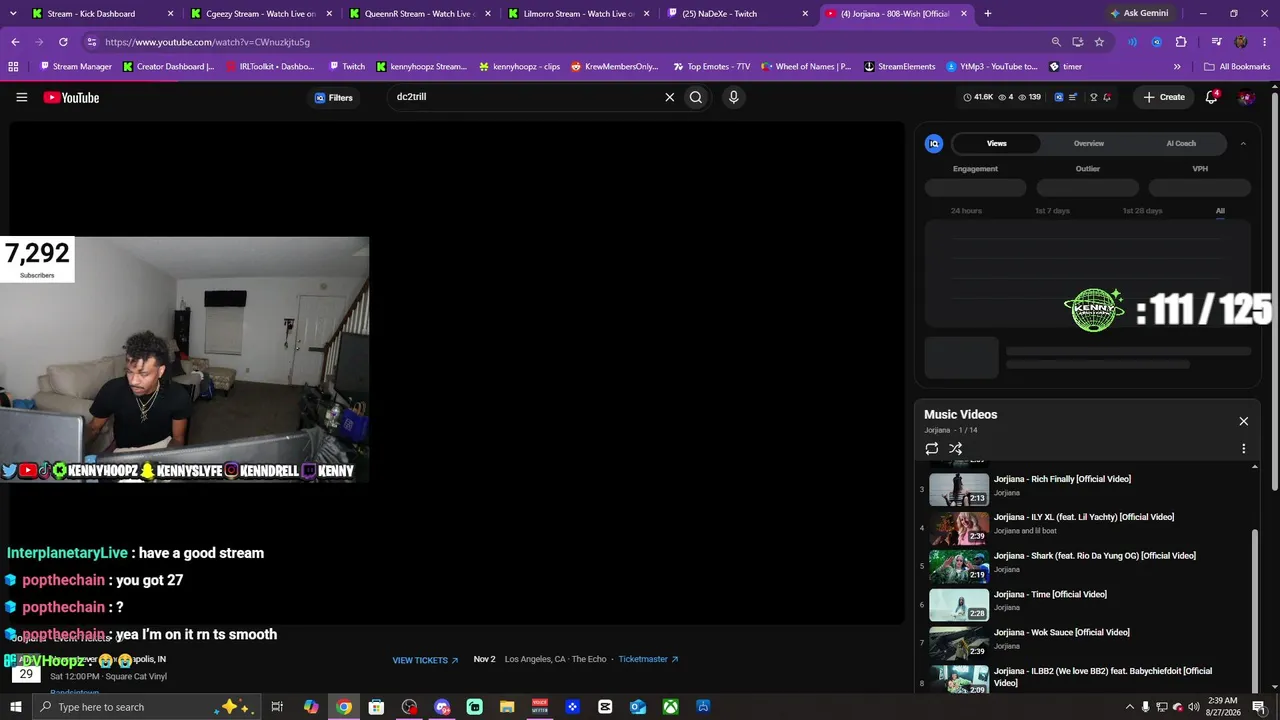Bookmark this page with the star

pyautogui.click(x=1099, y=42)
